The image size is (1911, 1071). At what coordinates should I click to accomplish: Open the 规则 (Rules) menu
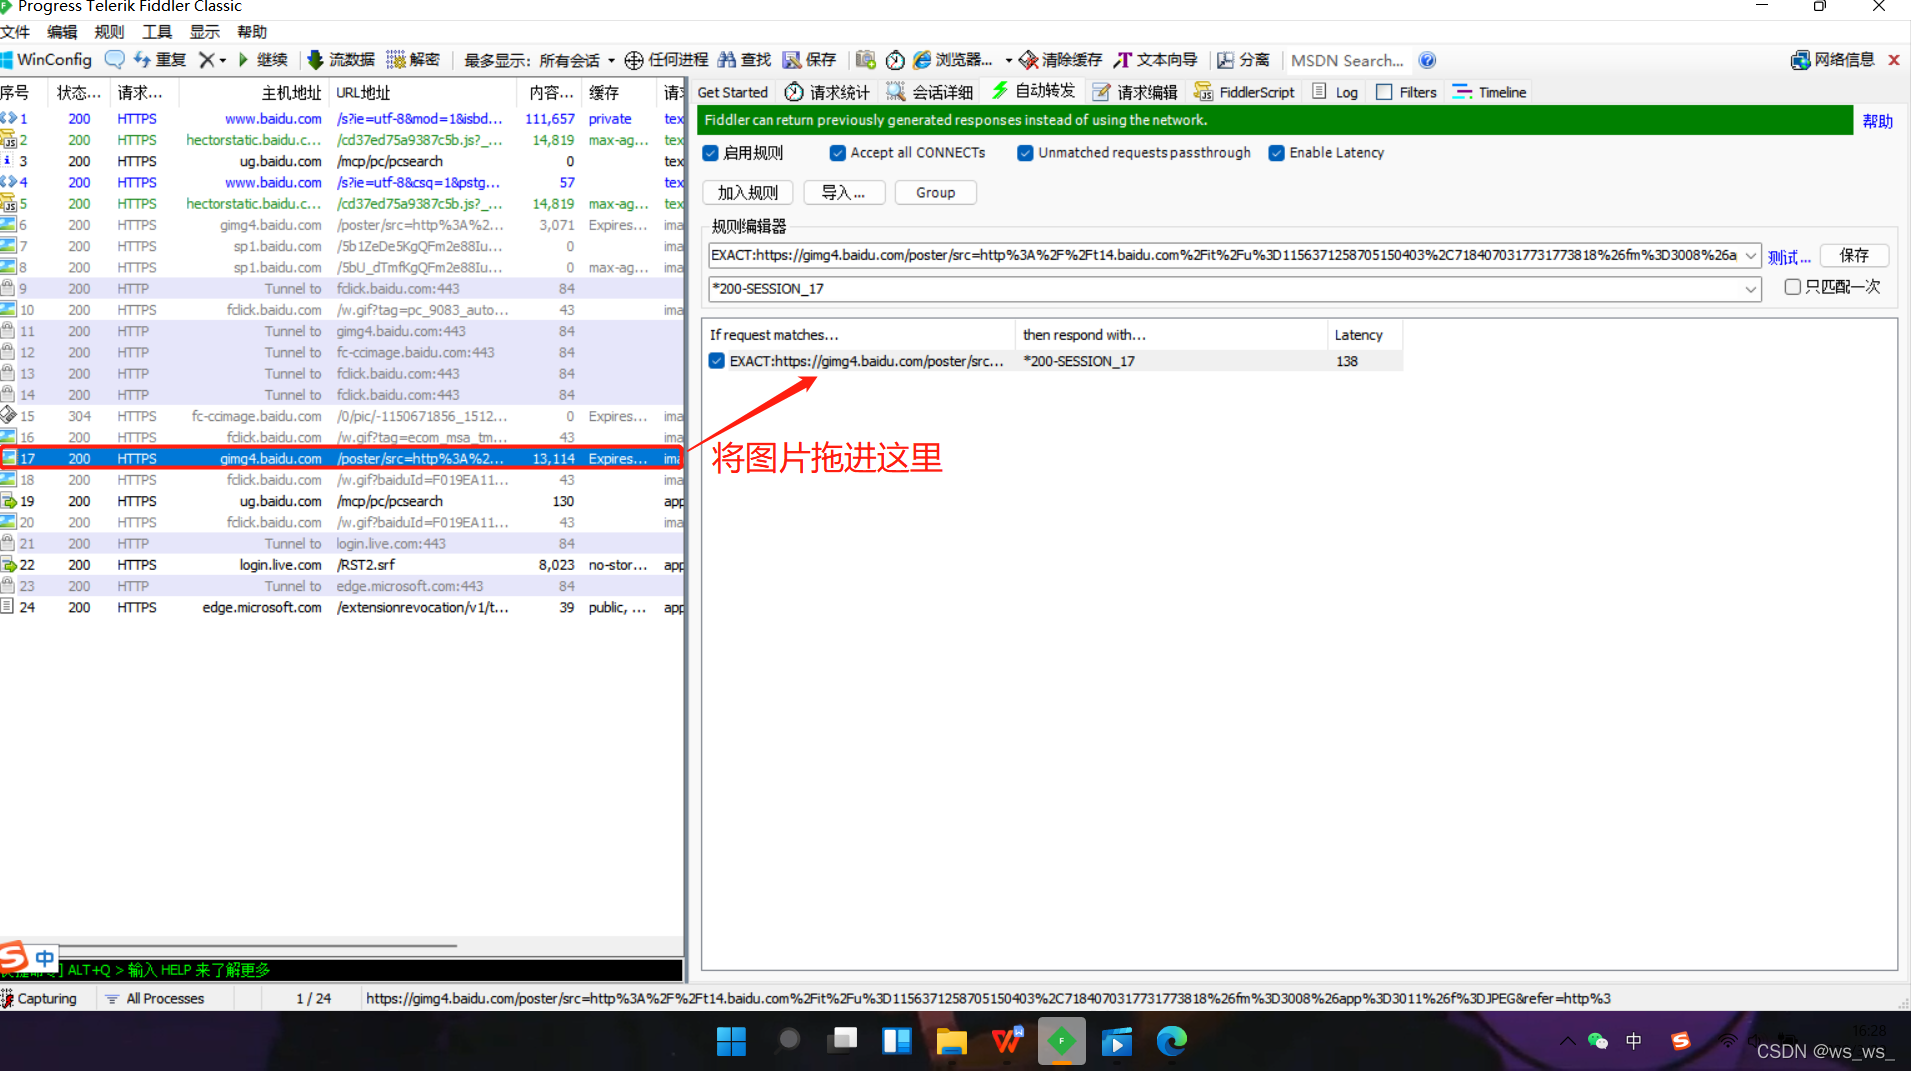[109, 32]
